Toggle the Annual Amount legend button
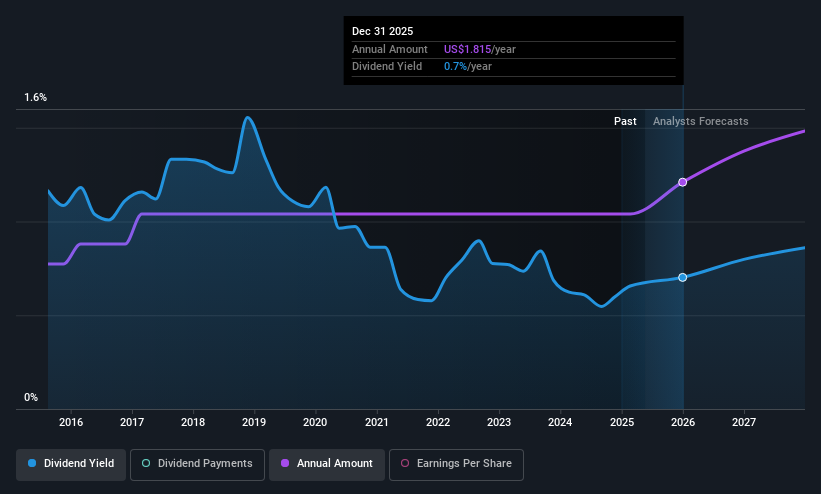821x494 pixels. [327, 464]
